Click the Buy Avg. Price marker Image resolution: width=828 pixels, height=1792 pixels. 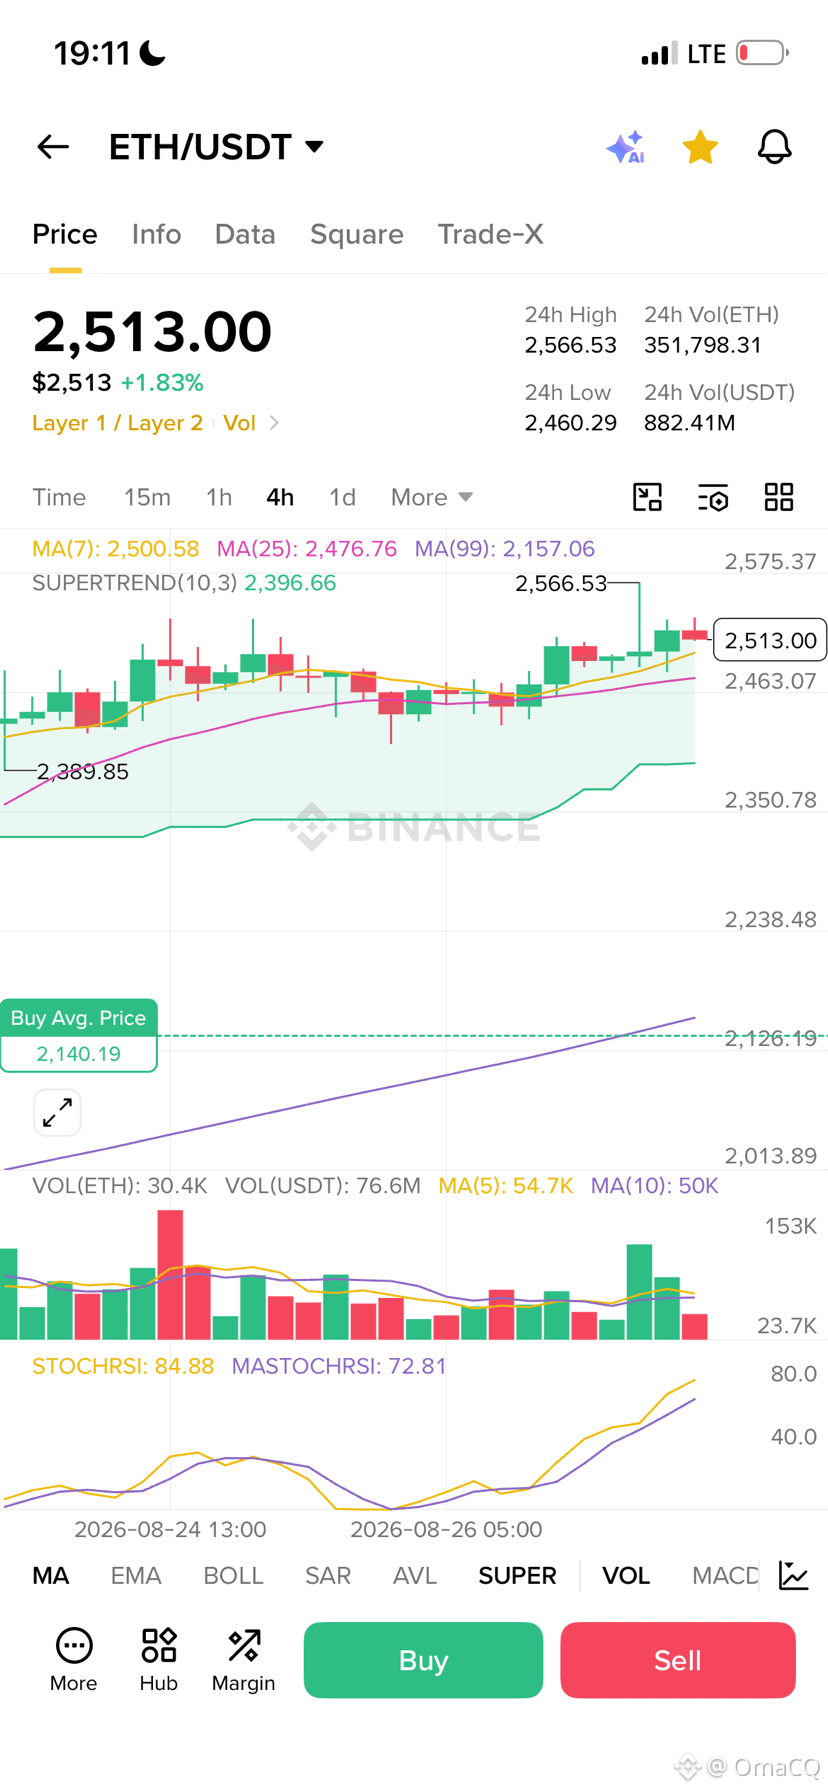[78, 1035]
